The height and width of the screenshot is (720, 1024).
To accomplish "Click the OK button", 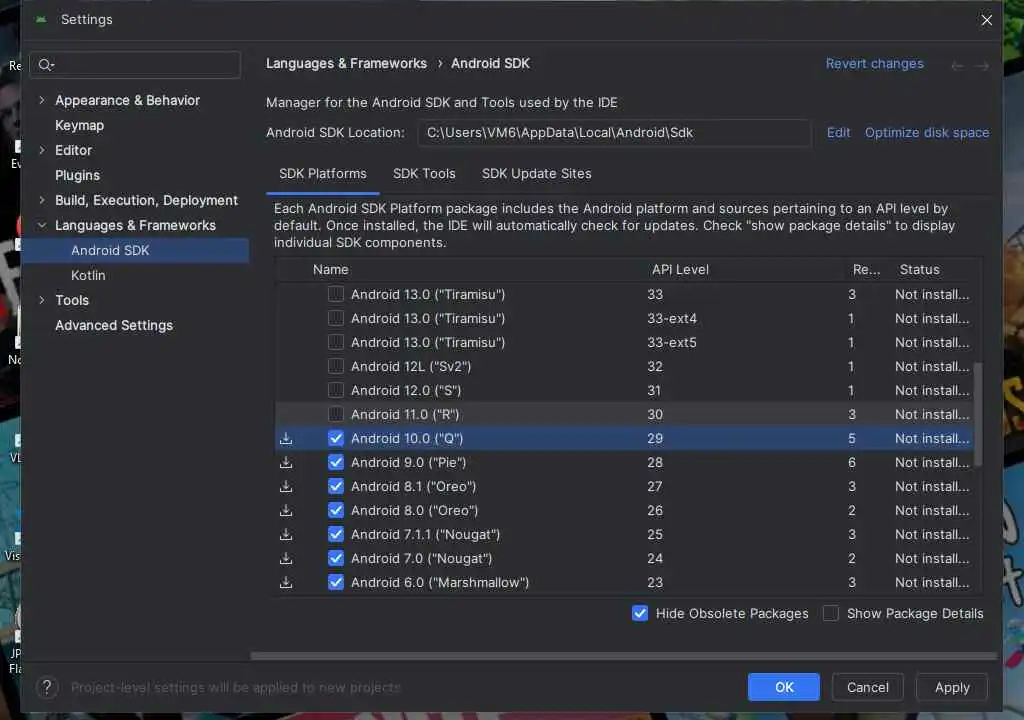I will [x=784, y=687].
